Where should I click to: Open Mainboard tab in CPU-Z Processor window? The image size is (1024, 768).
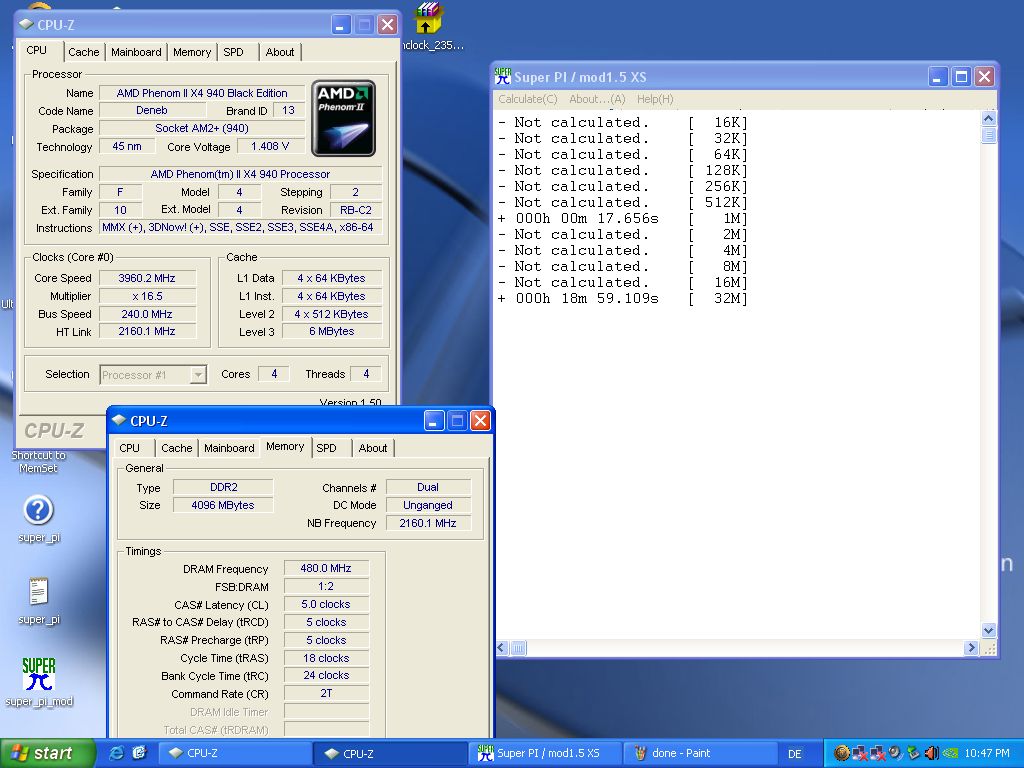click(136, 52)
